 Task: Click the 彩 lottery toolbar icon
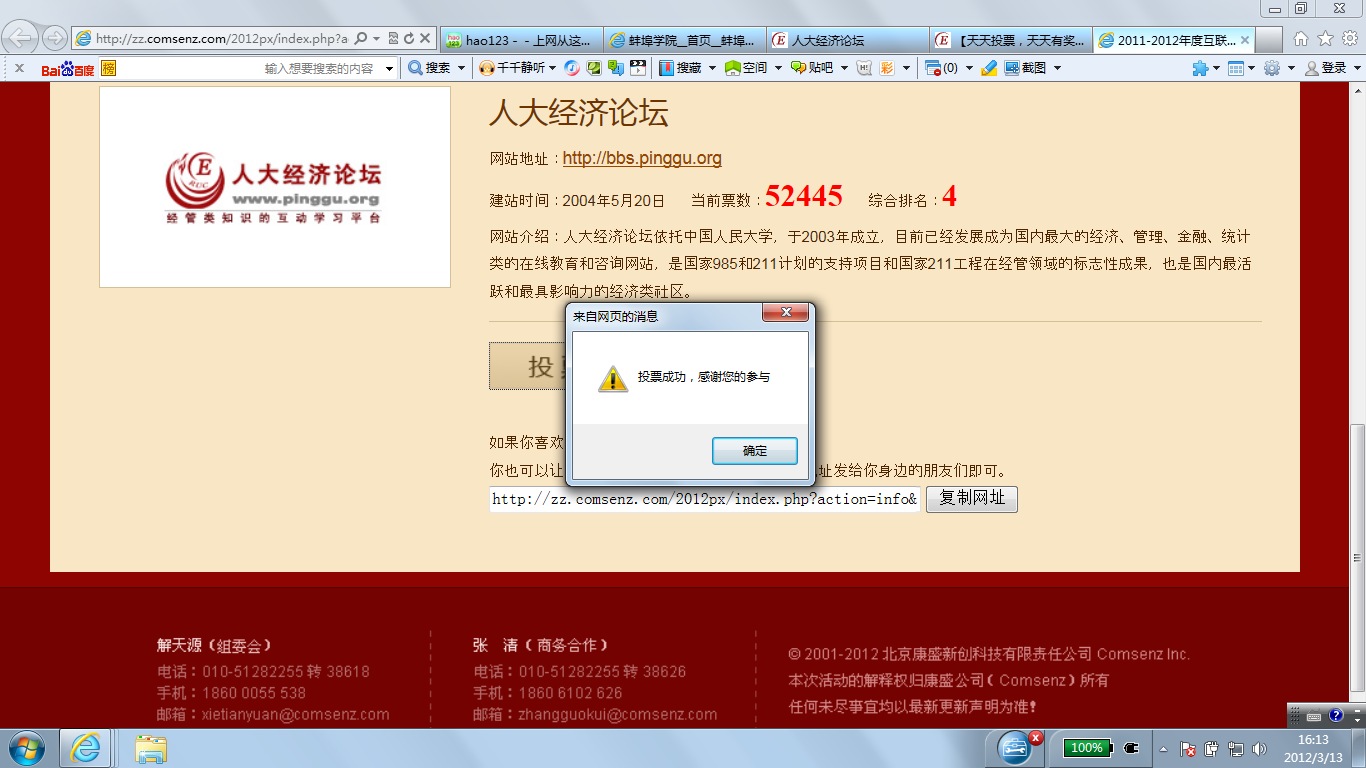click(x=886, y=68)
